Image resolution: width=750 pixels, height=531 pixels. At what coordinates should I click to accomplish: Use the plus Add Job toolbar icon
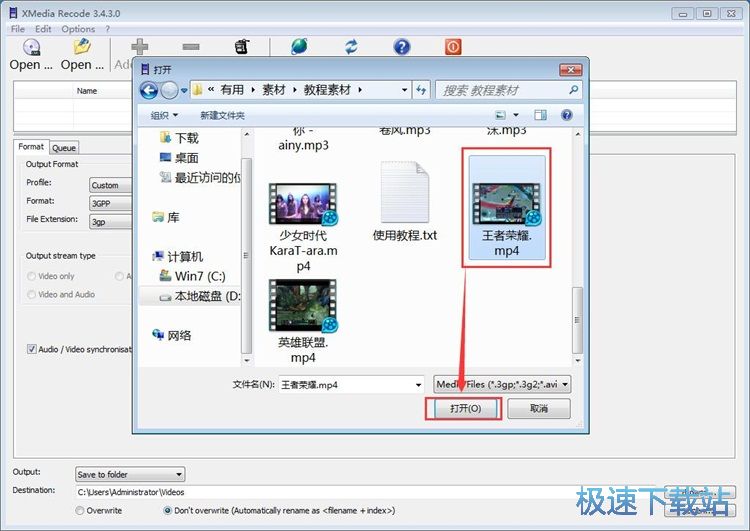pyautogui.click(x=140, y=47)
